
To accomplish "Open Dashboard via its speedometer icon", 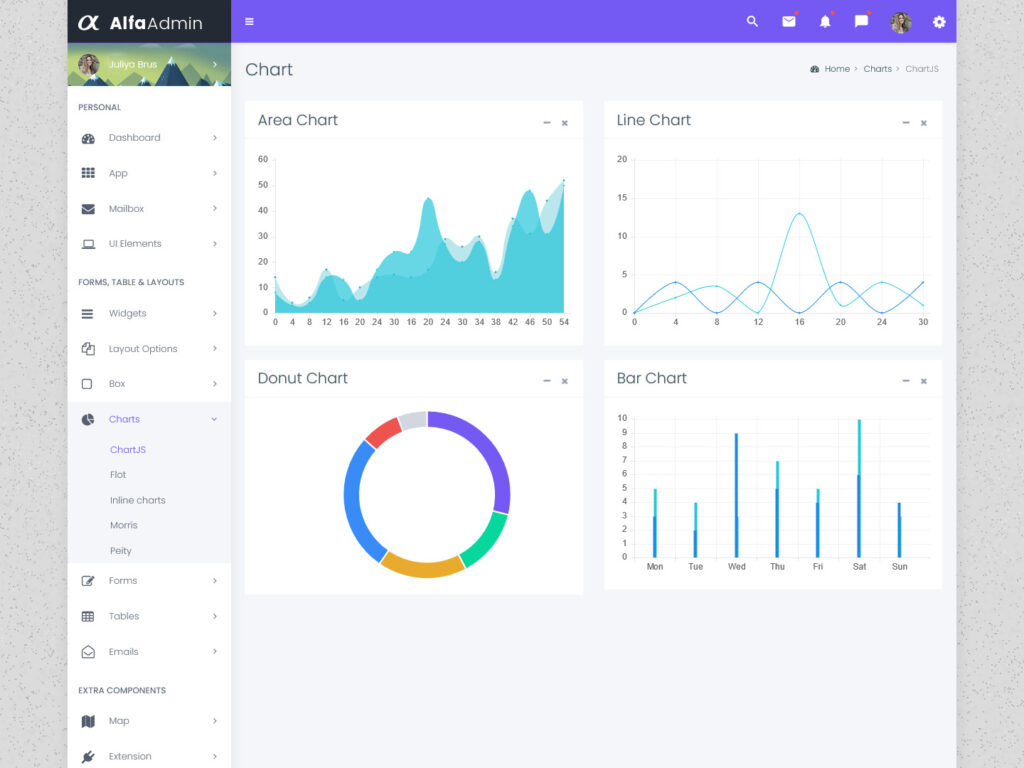I will pos(88,137).
